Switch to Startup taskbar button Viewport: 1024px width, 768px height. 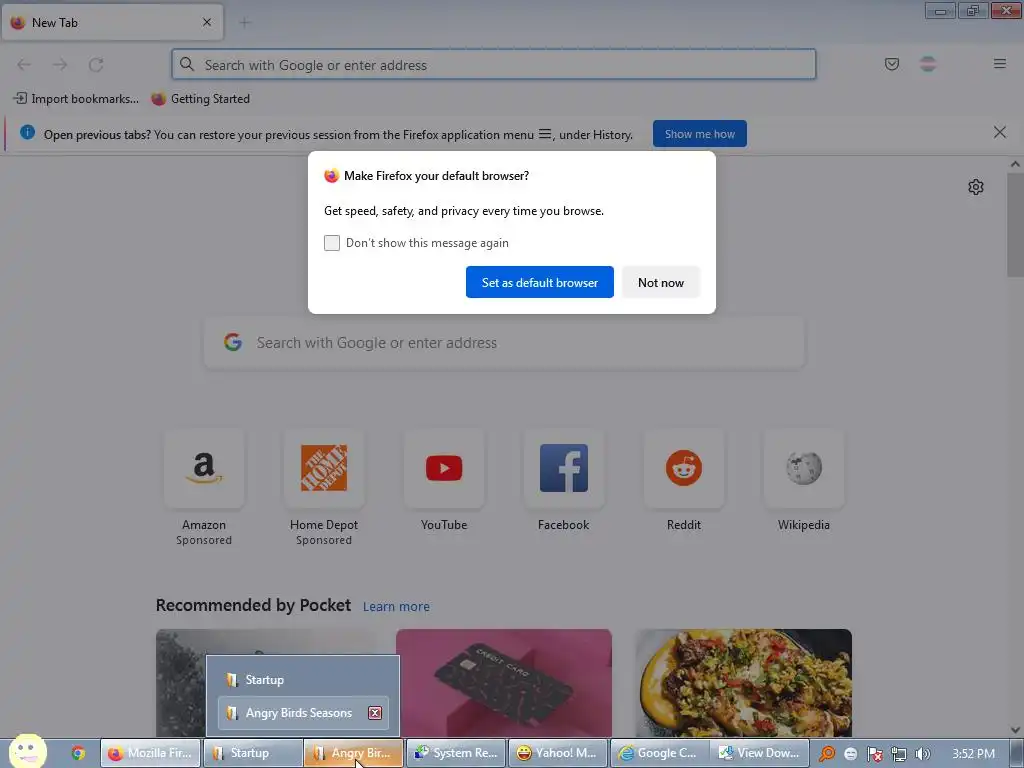click(x=253, y=753)
